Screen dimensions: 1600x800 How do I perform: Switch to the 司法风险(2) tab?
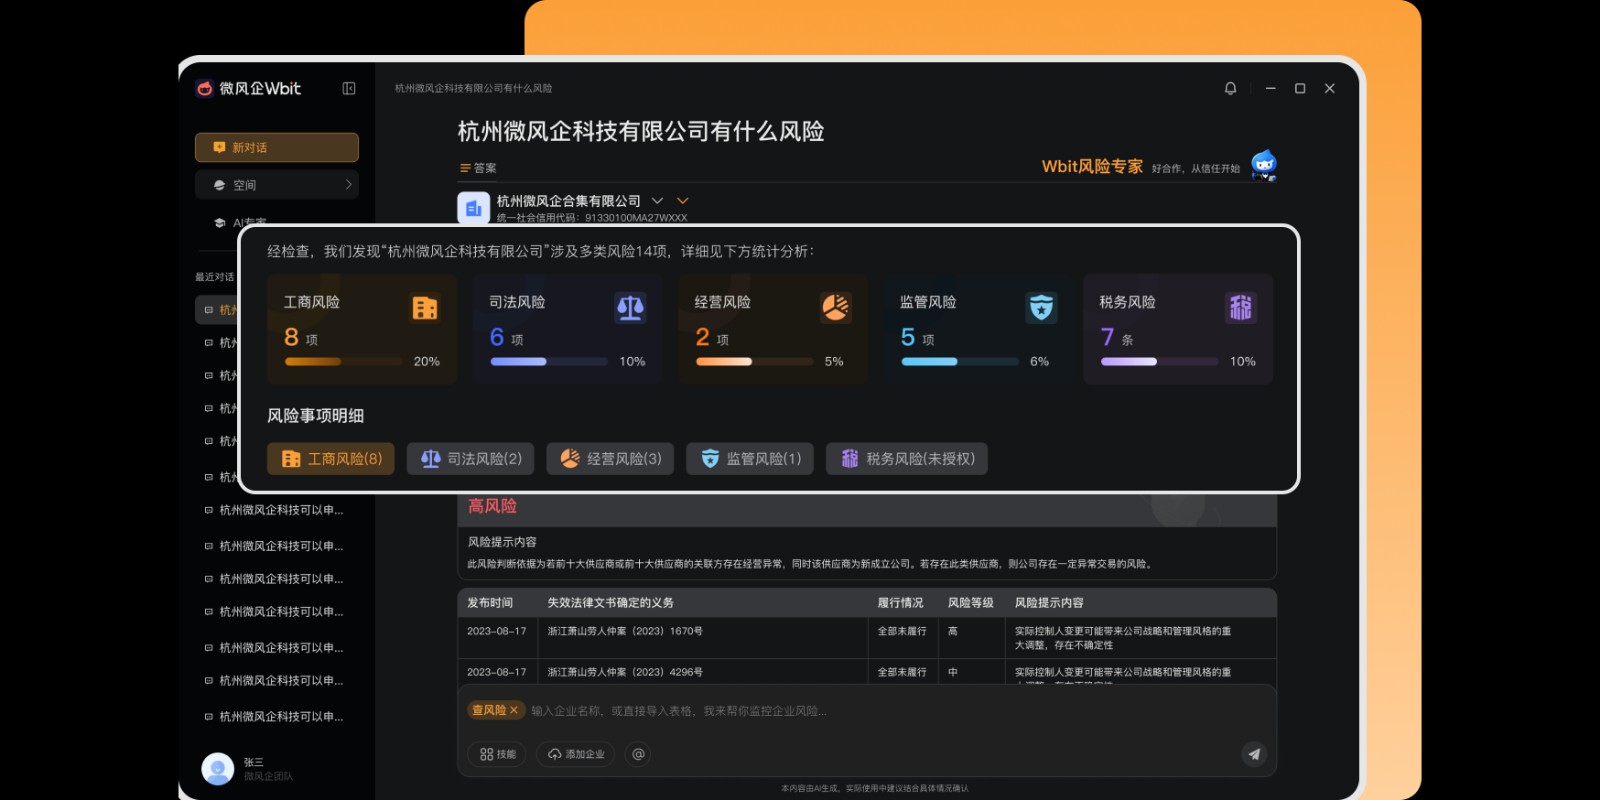point(470,459)
